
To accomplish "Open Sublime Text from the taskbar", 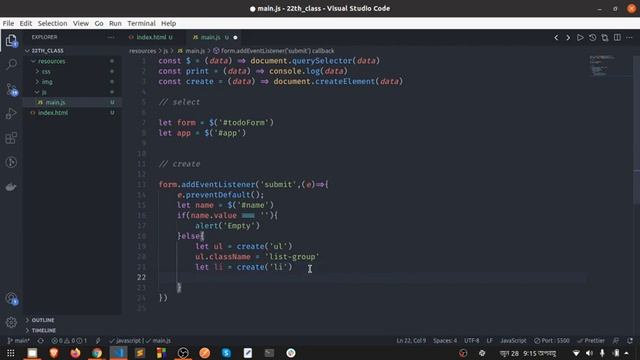I will (x=140, y=353).
